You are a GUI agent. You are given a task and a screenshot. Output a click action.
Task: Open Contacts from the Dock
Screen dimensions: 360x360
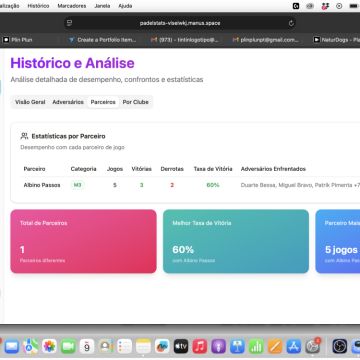[x=106, y=347]
